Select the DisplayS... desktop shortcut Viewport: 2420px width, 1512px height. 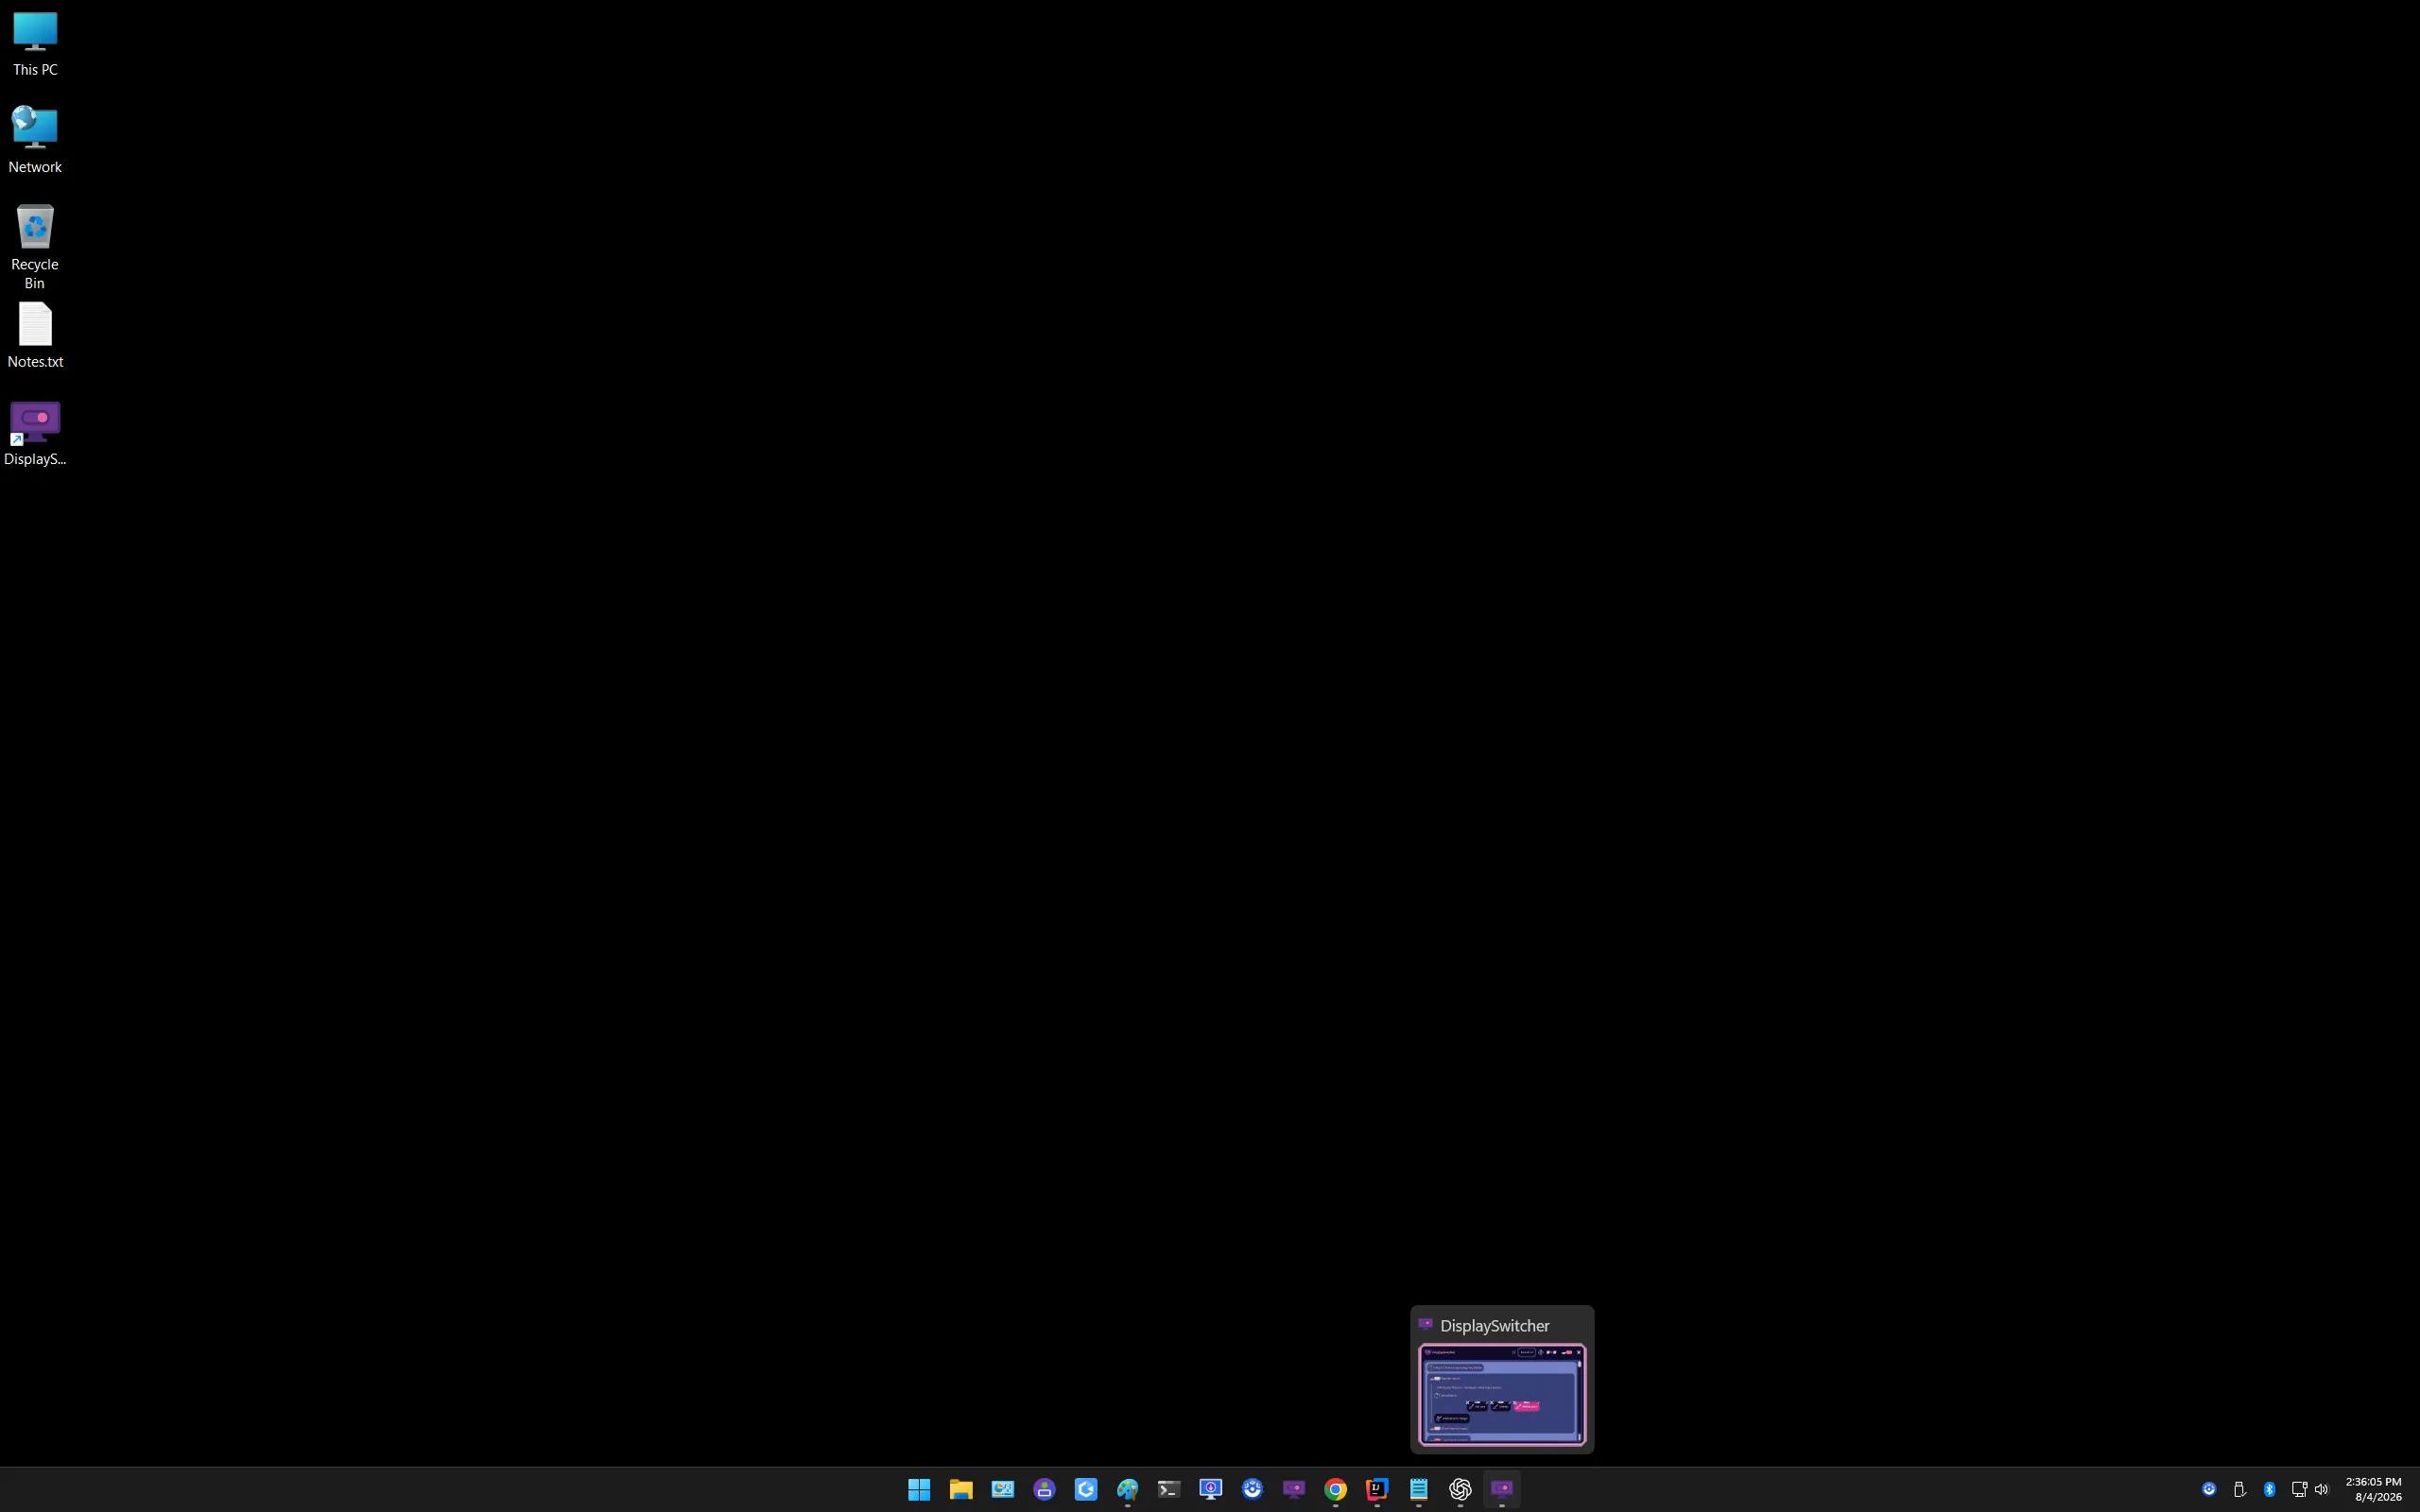[35, 433]
